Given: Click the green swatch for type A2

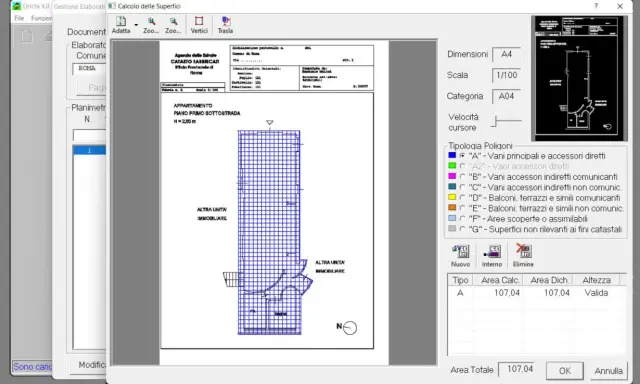Looking at the screenshot, I should 452,166.
